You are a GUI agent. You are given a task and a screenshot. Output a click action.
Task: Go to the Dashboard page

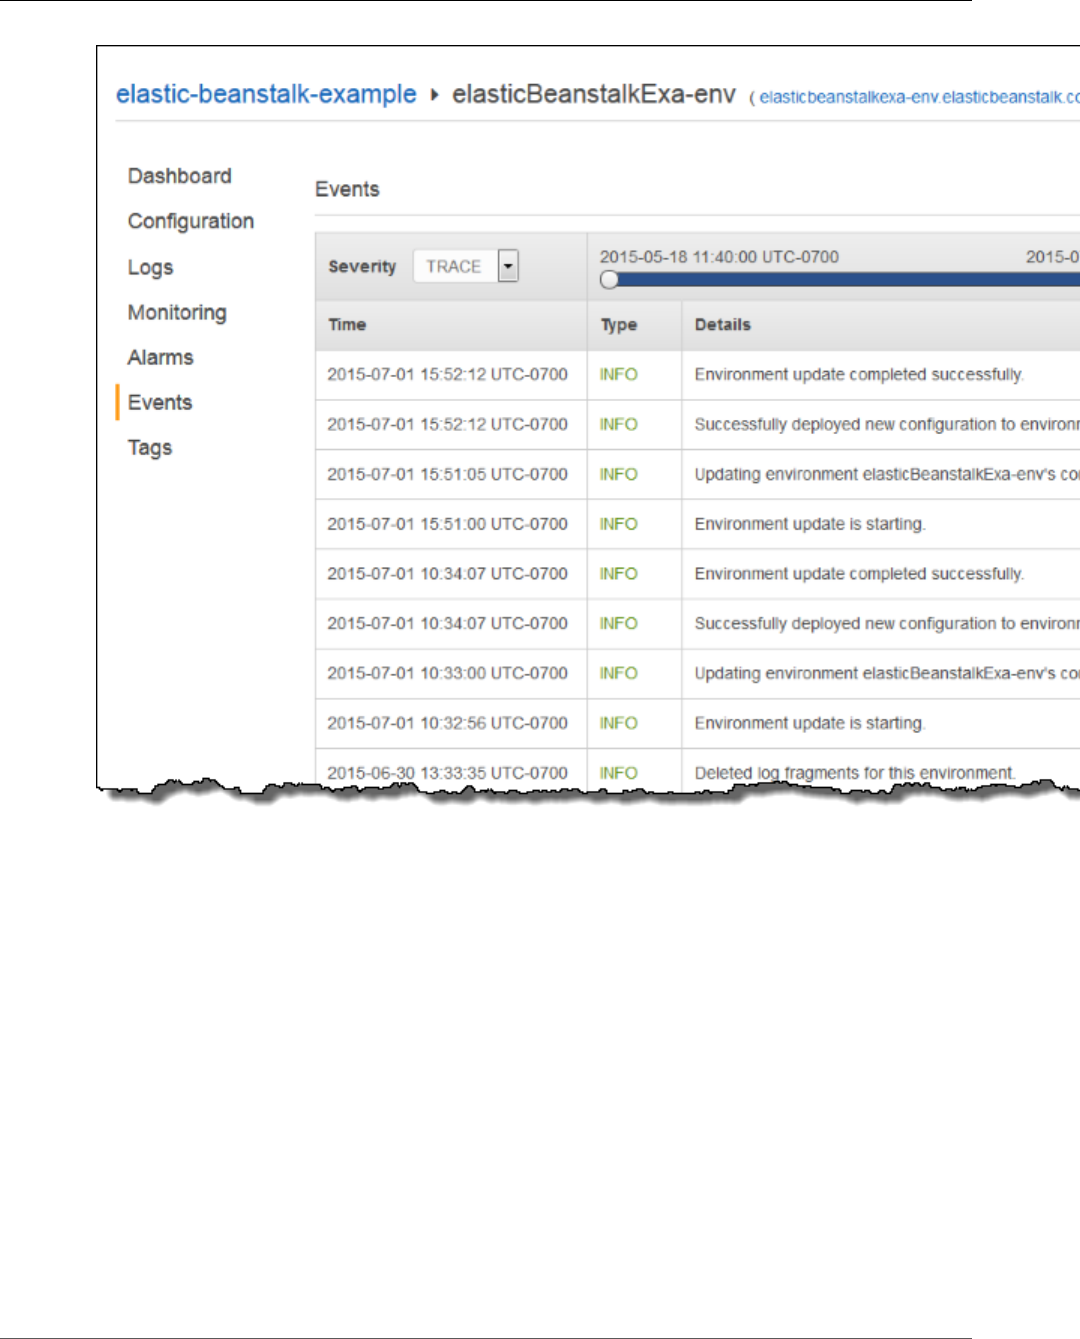(x=179, y=176)
